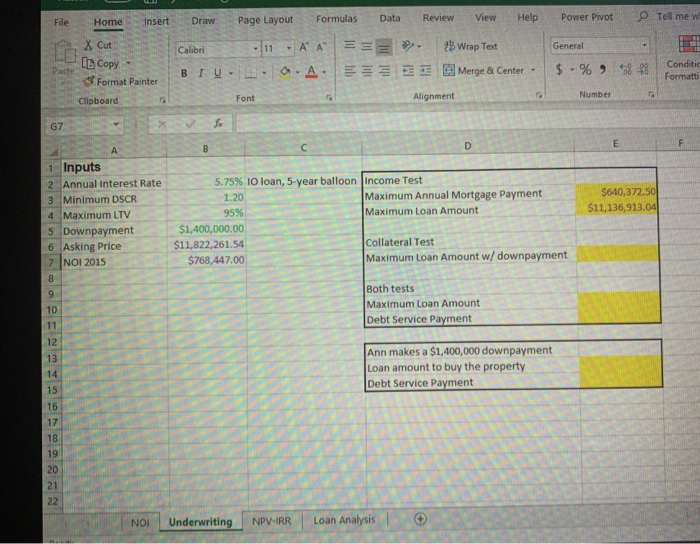Increase indent

tap(425, 71)
